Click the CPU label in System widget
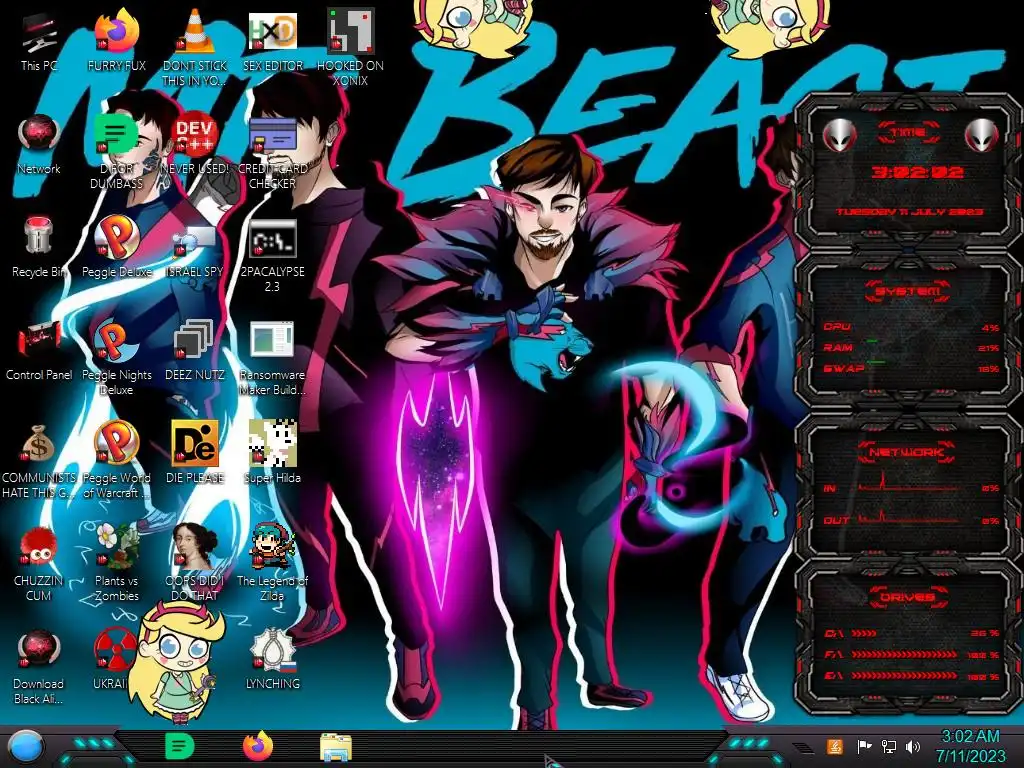 [x=837, y=326]
